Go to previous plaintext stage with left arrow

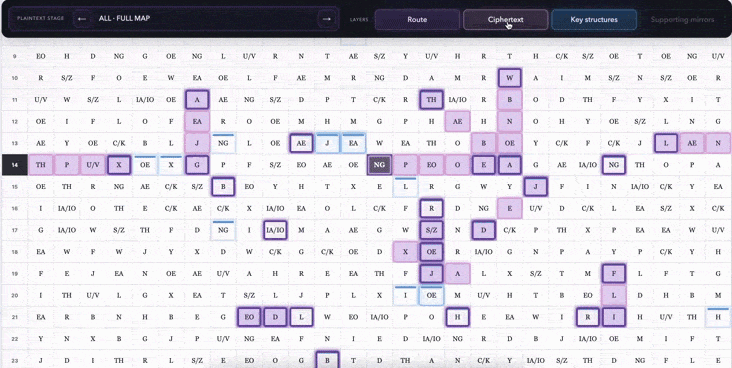point(82,19)
